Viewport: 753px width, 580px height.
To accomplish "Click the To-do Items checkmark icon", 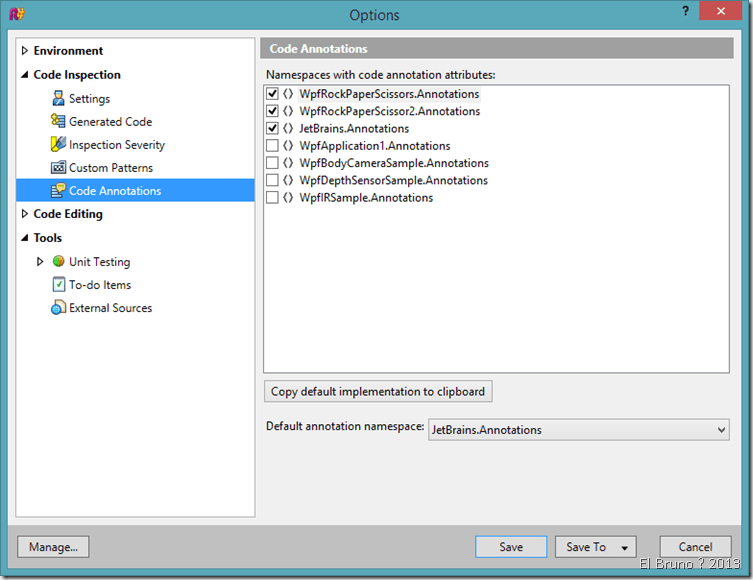I will [x=58, y=285].
